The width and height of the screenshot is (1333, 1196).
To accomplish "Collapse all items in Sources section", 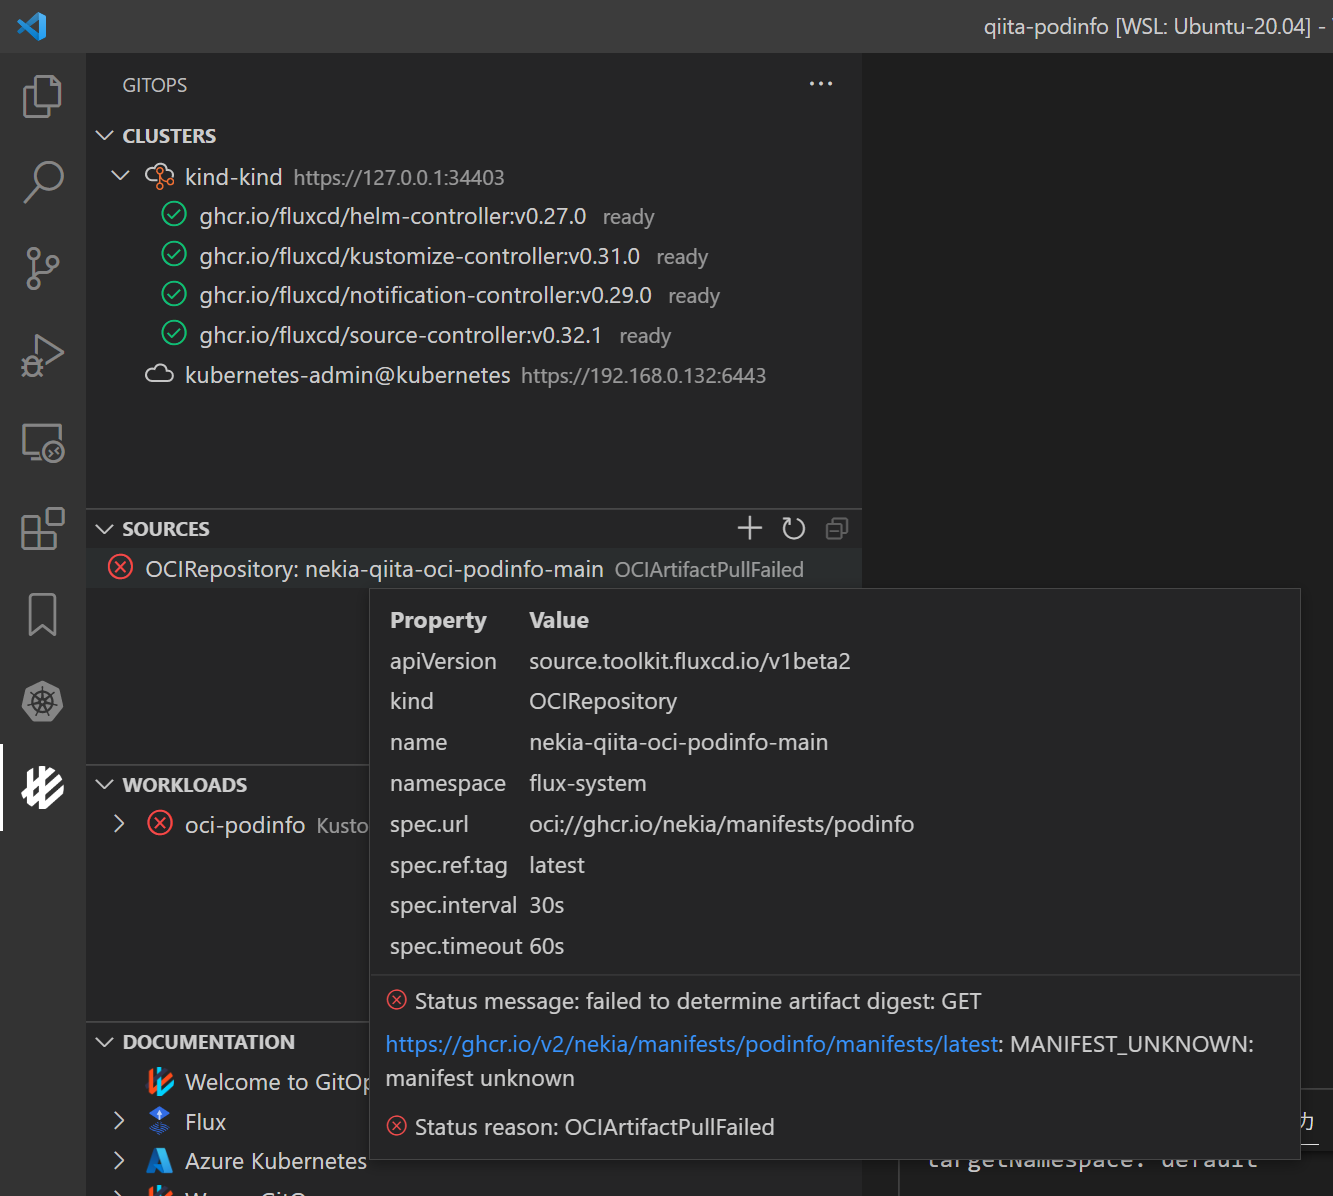I will [837, 528].
